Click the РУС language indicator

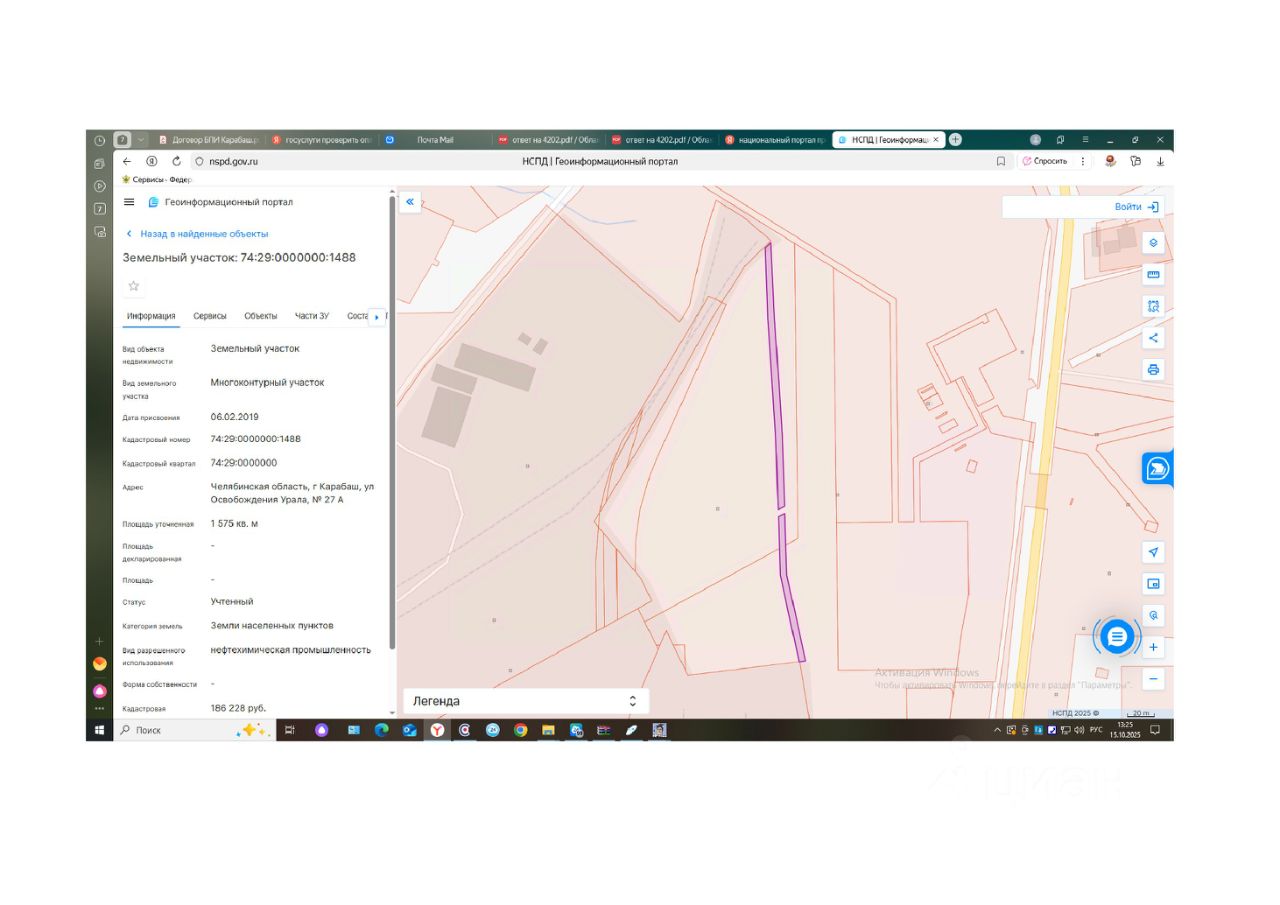point(1096,730)
